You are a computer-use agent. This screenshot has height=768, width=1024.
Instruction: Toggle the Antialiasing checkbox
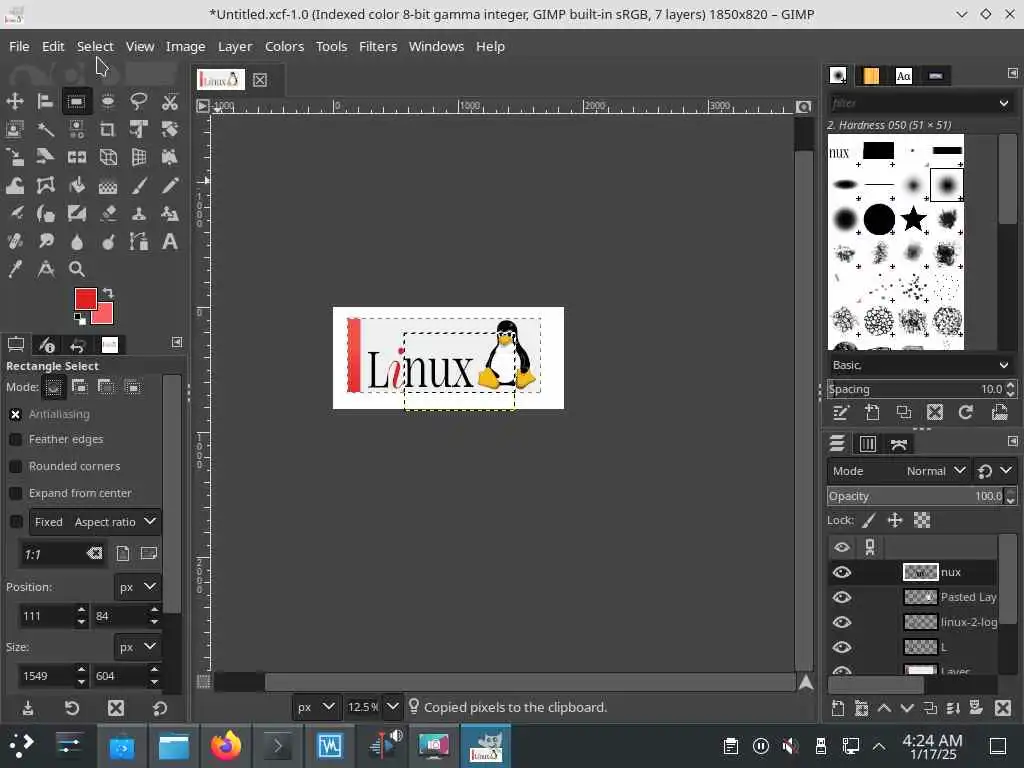[x=16, y=414]
